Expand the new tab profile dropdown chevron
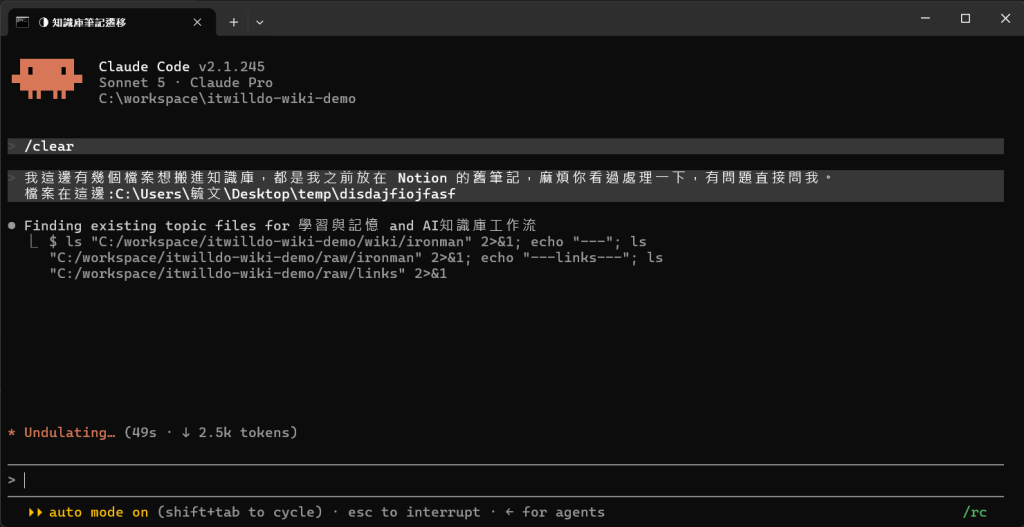 click(260, 22)
